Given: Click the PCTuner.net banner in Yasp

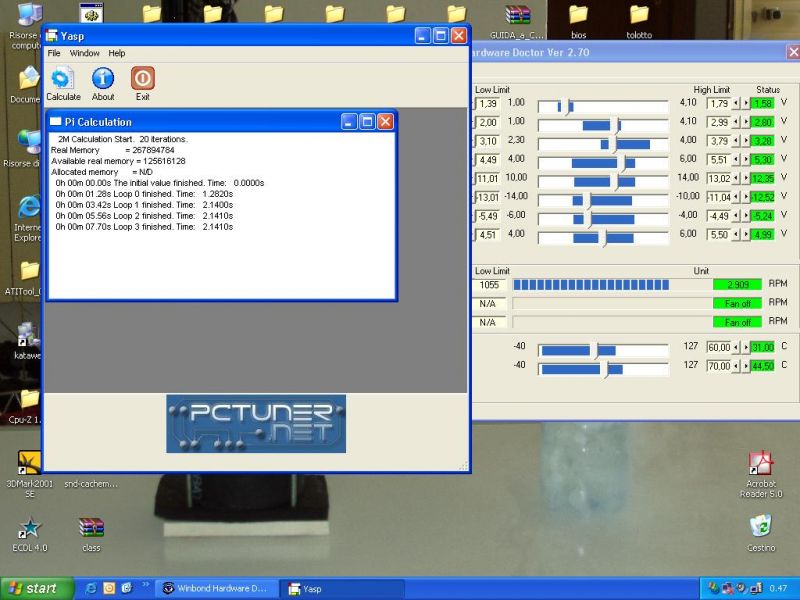Looking at the screenshot, I should [x=256, y=423].
